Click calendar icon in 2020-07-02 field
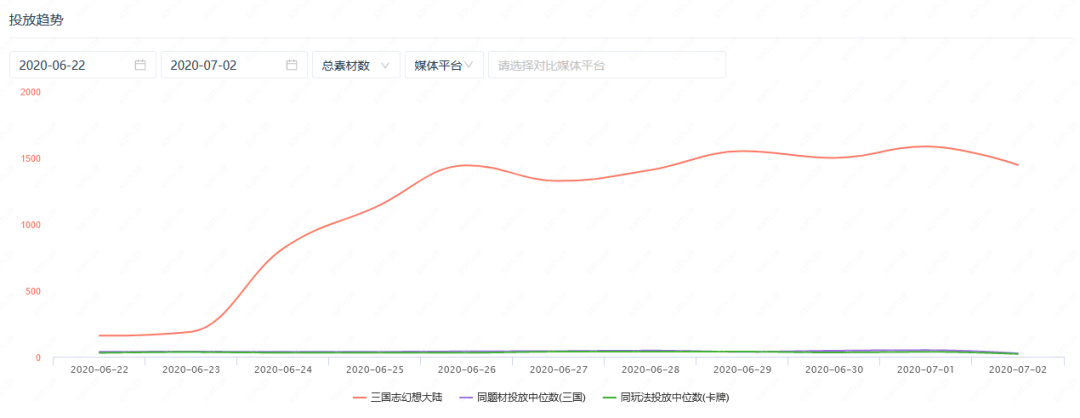 coord(291,65)
